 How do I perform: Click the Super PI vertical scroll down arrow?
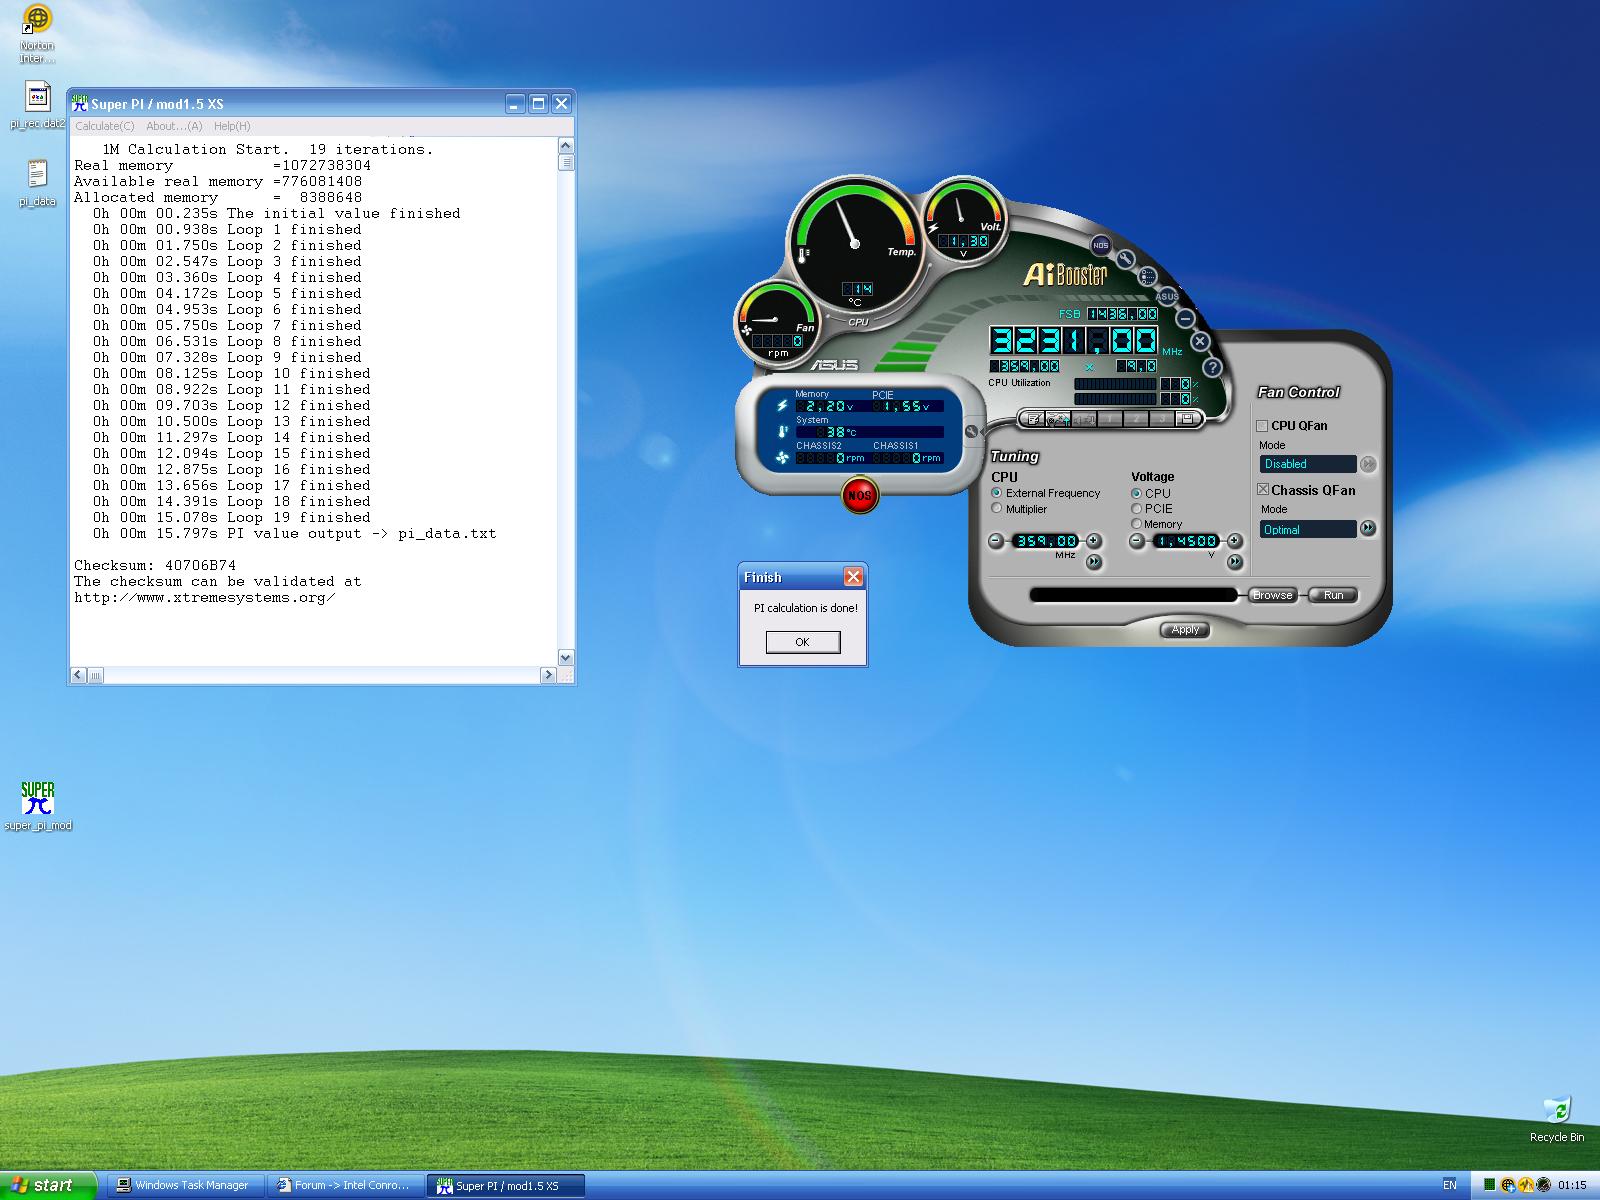coord(566,657)
